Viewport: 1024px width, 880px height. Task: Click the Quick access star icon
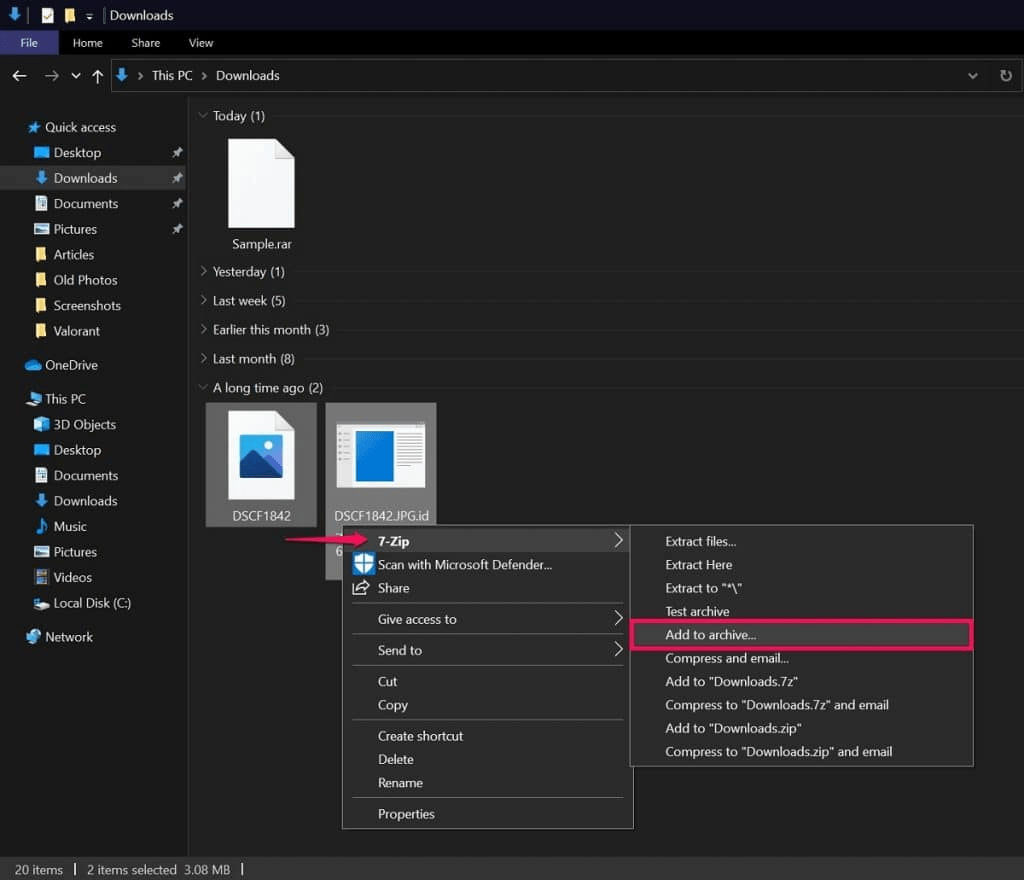(34, 127)
